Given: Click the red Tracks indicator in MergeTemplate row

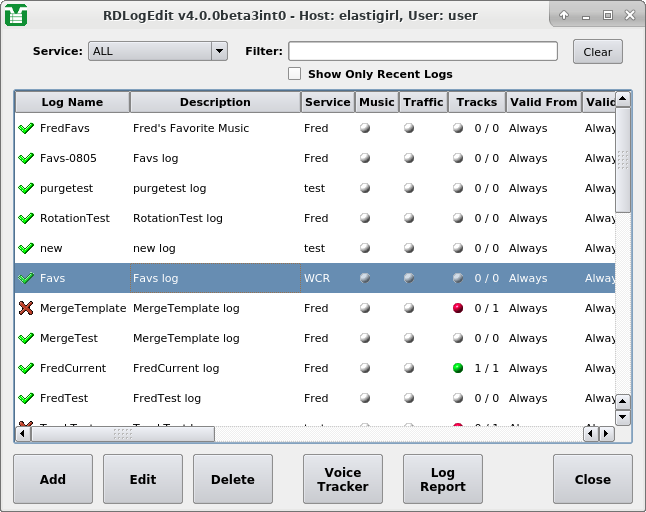Looking at the screenshot, I should 458,308.
